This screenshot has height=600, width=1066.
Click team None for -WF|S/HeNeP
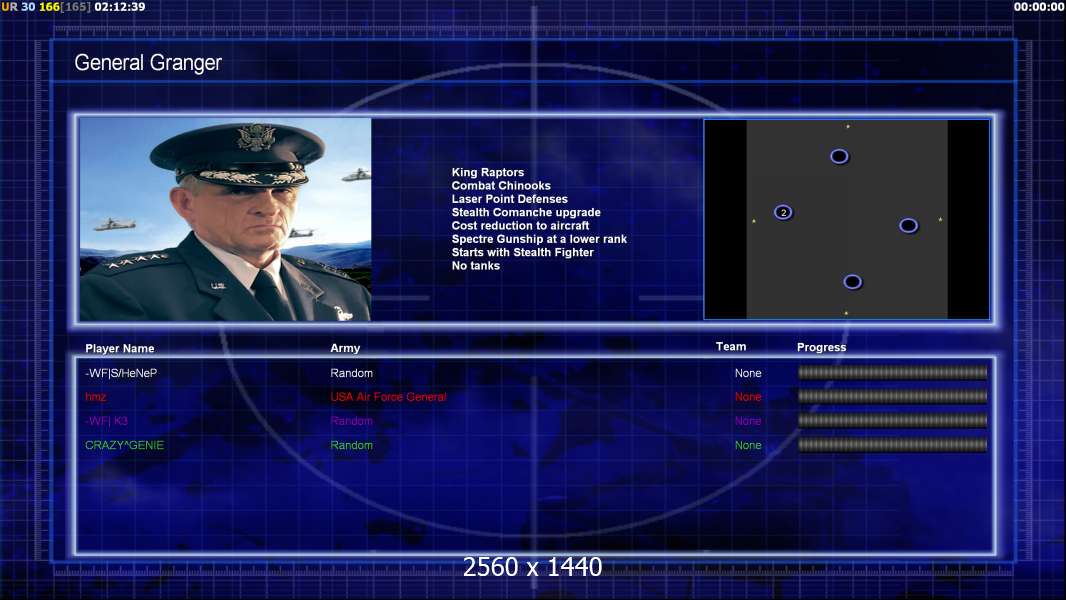[748, 373]
